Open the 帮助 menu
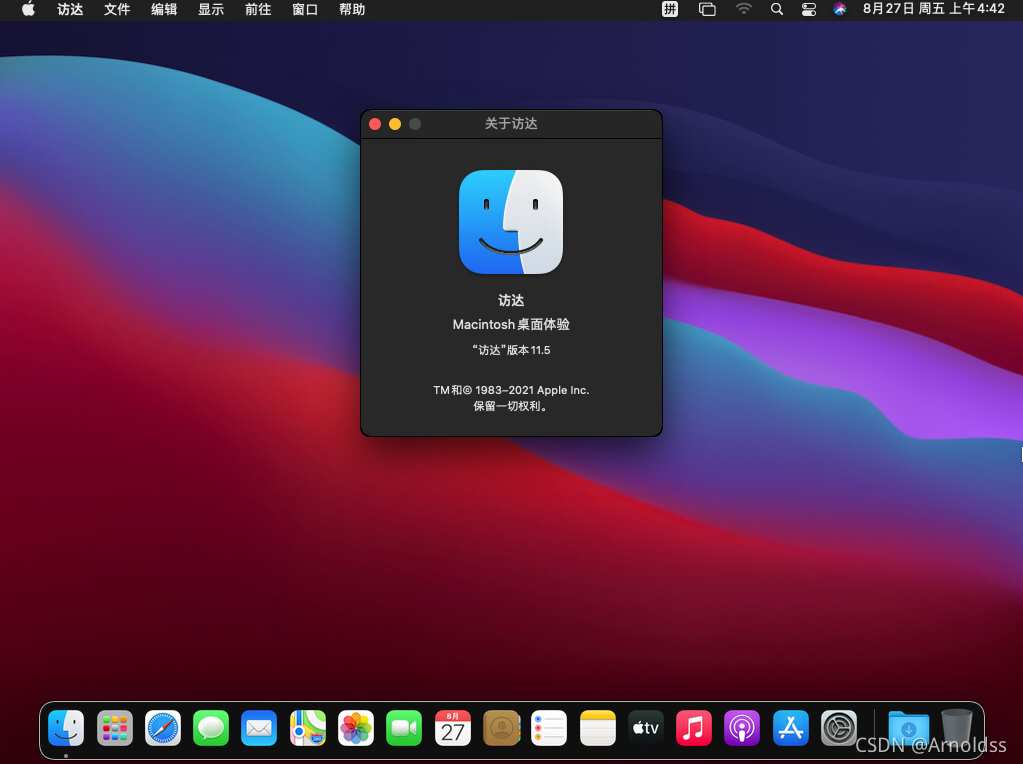 [x=352, y=9]
